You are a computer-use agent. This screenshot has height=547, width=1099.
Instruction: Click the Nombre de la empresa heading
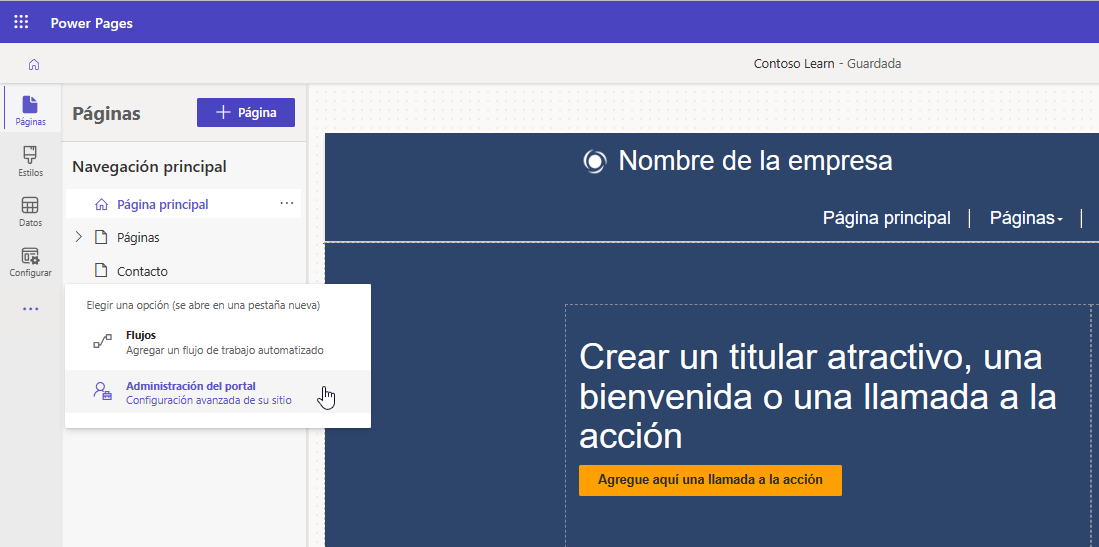pos(756,161)
